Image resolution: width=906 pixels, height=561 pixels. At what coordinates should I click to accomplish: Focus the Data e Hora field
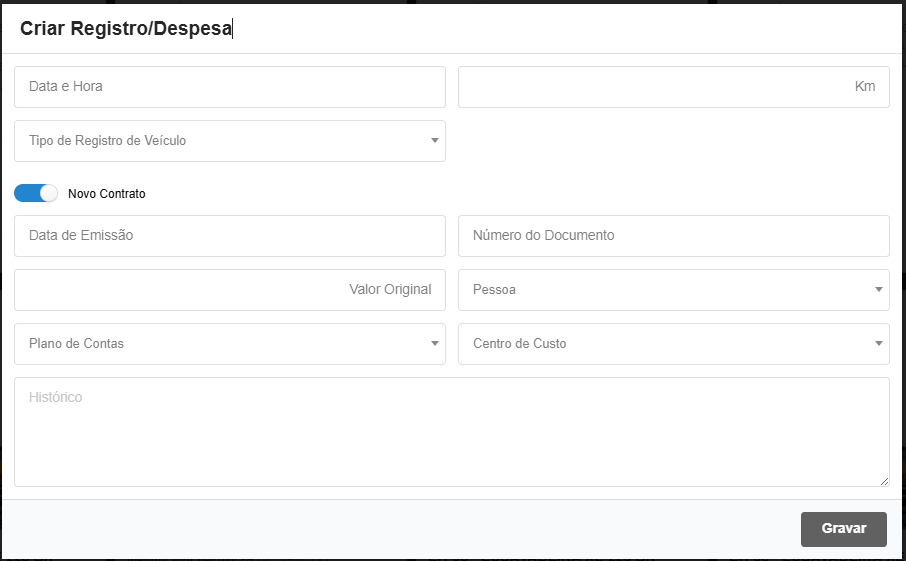point(230,87)
